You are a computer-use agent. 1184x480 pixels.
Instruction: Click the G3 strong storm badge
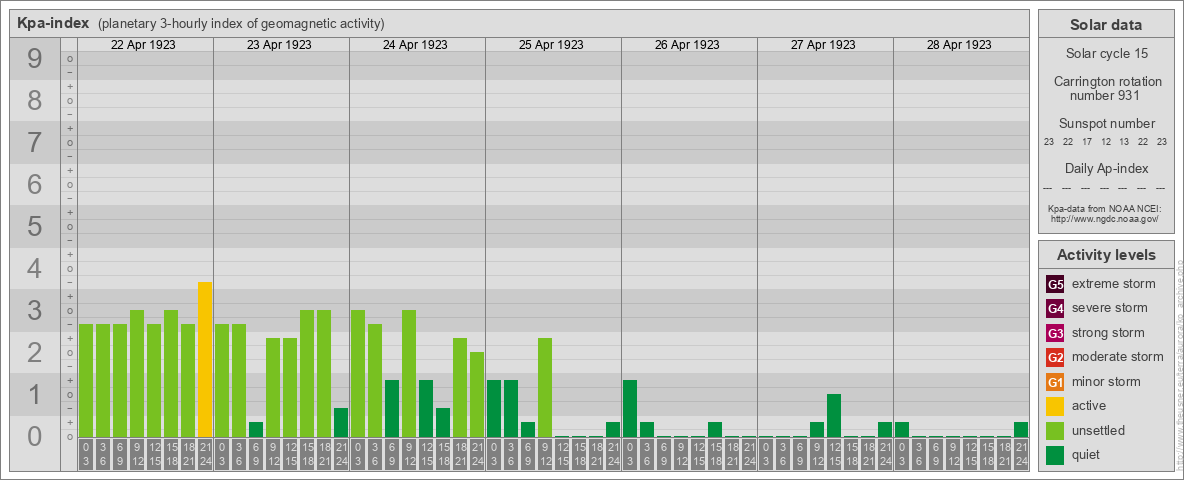point(1055,333)
